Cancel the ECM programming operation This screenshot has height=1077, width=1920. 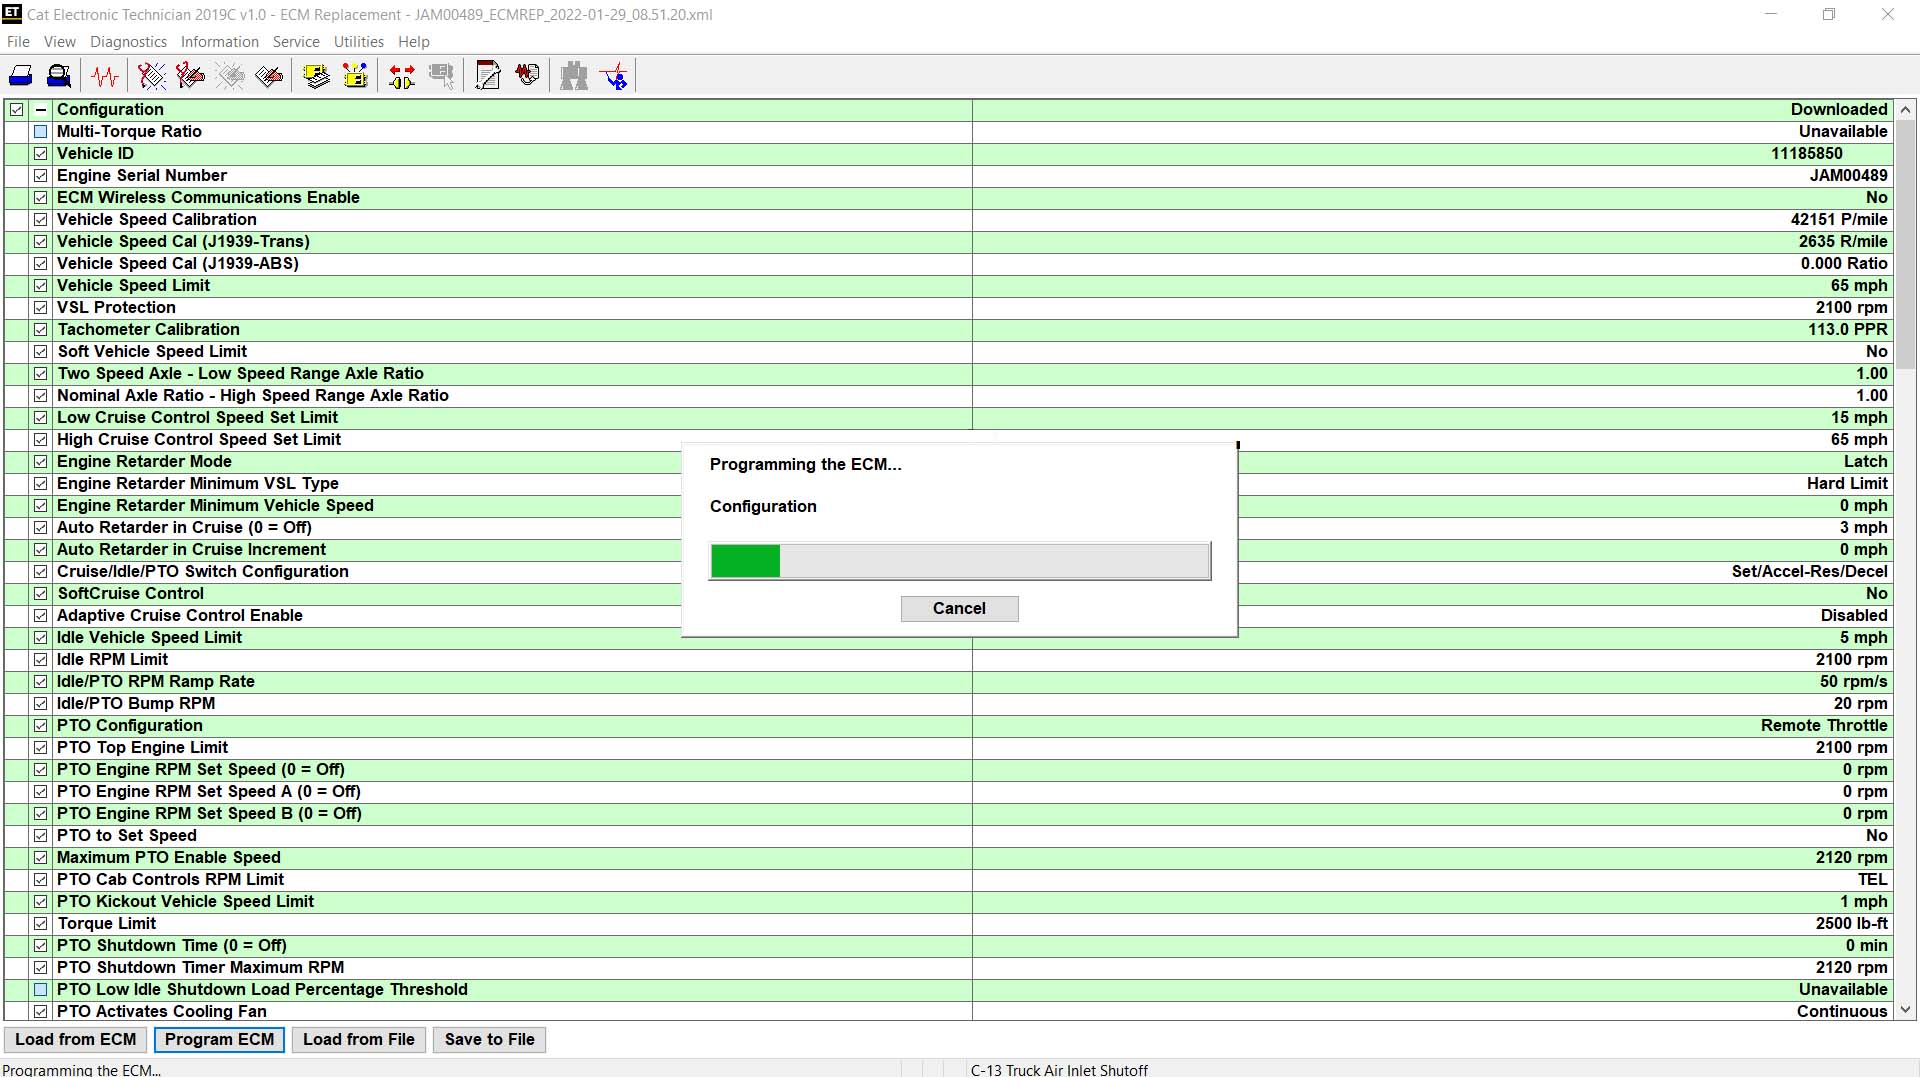pyautogui.click(x=959, y=608)
